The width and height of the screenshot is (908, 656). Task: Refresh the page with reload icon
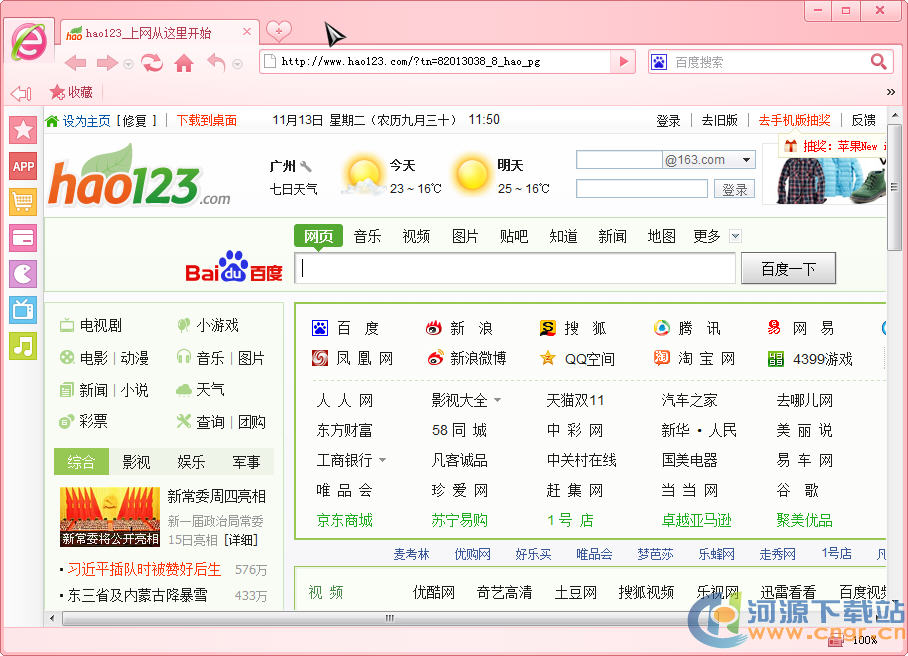[x=152, y=63]
